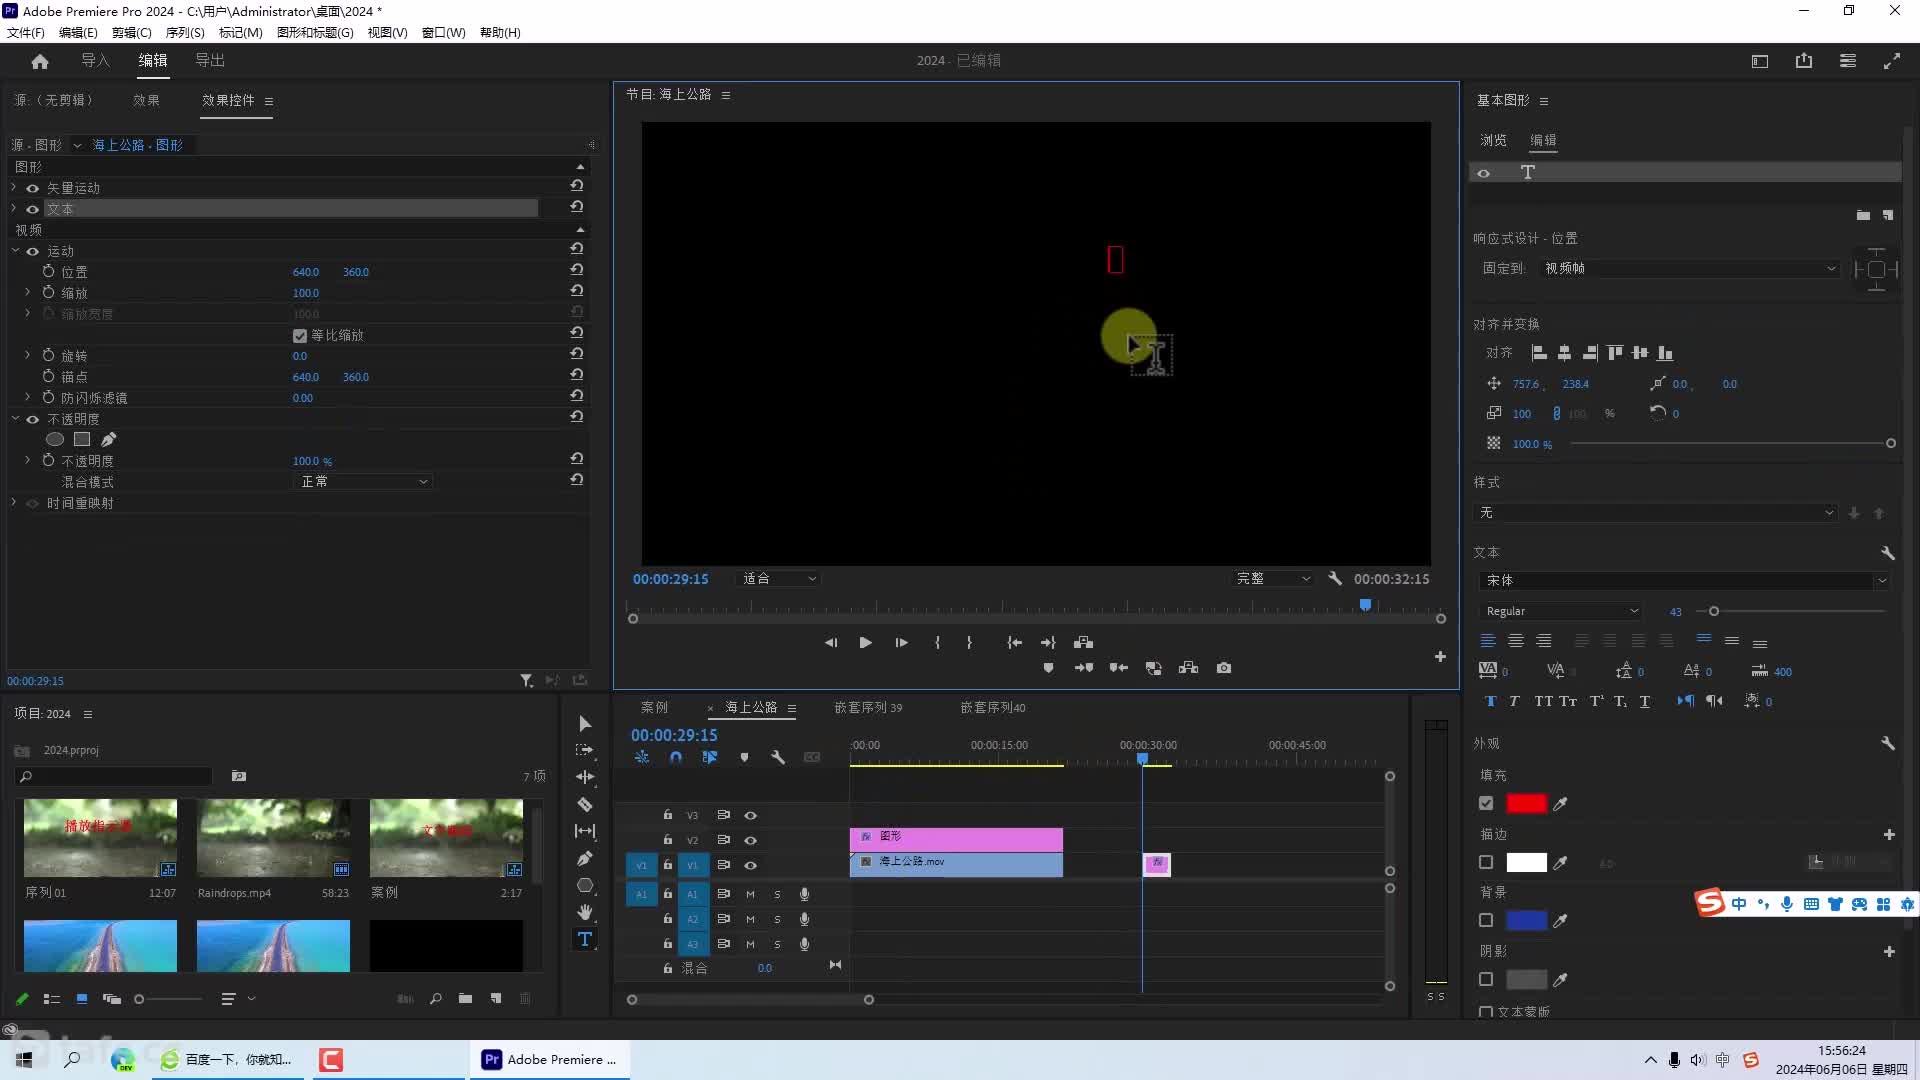The height and width of the screenshot is (1080, 1920).
Task: Click the Play button in Program monitor
Action: point(865,643)
